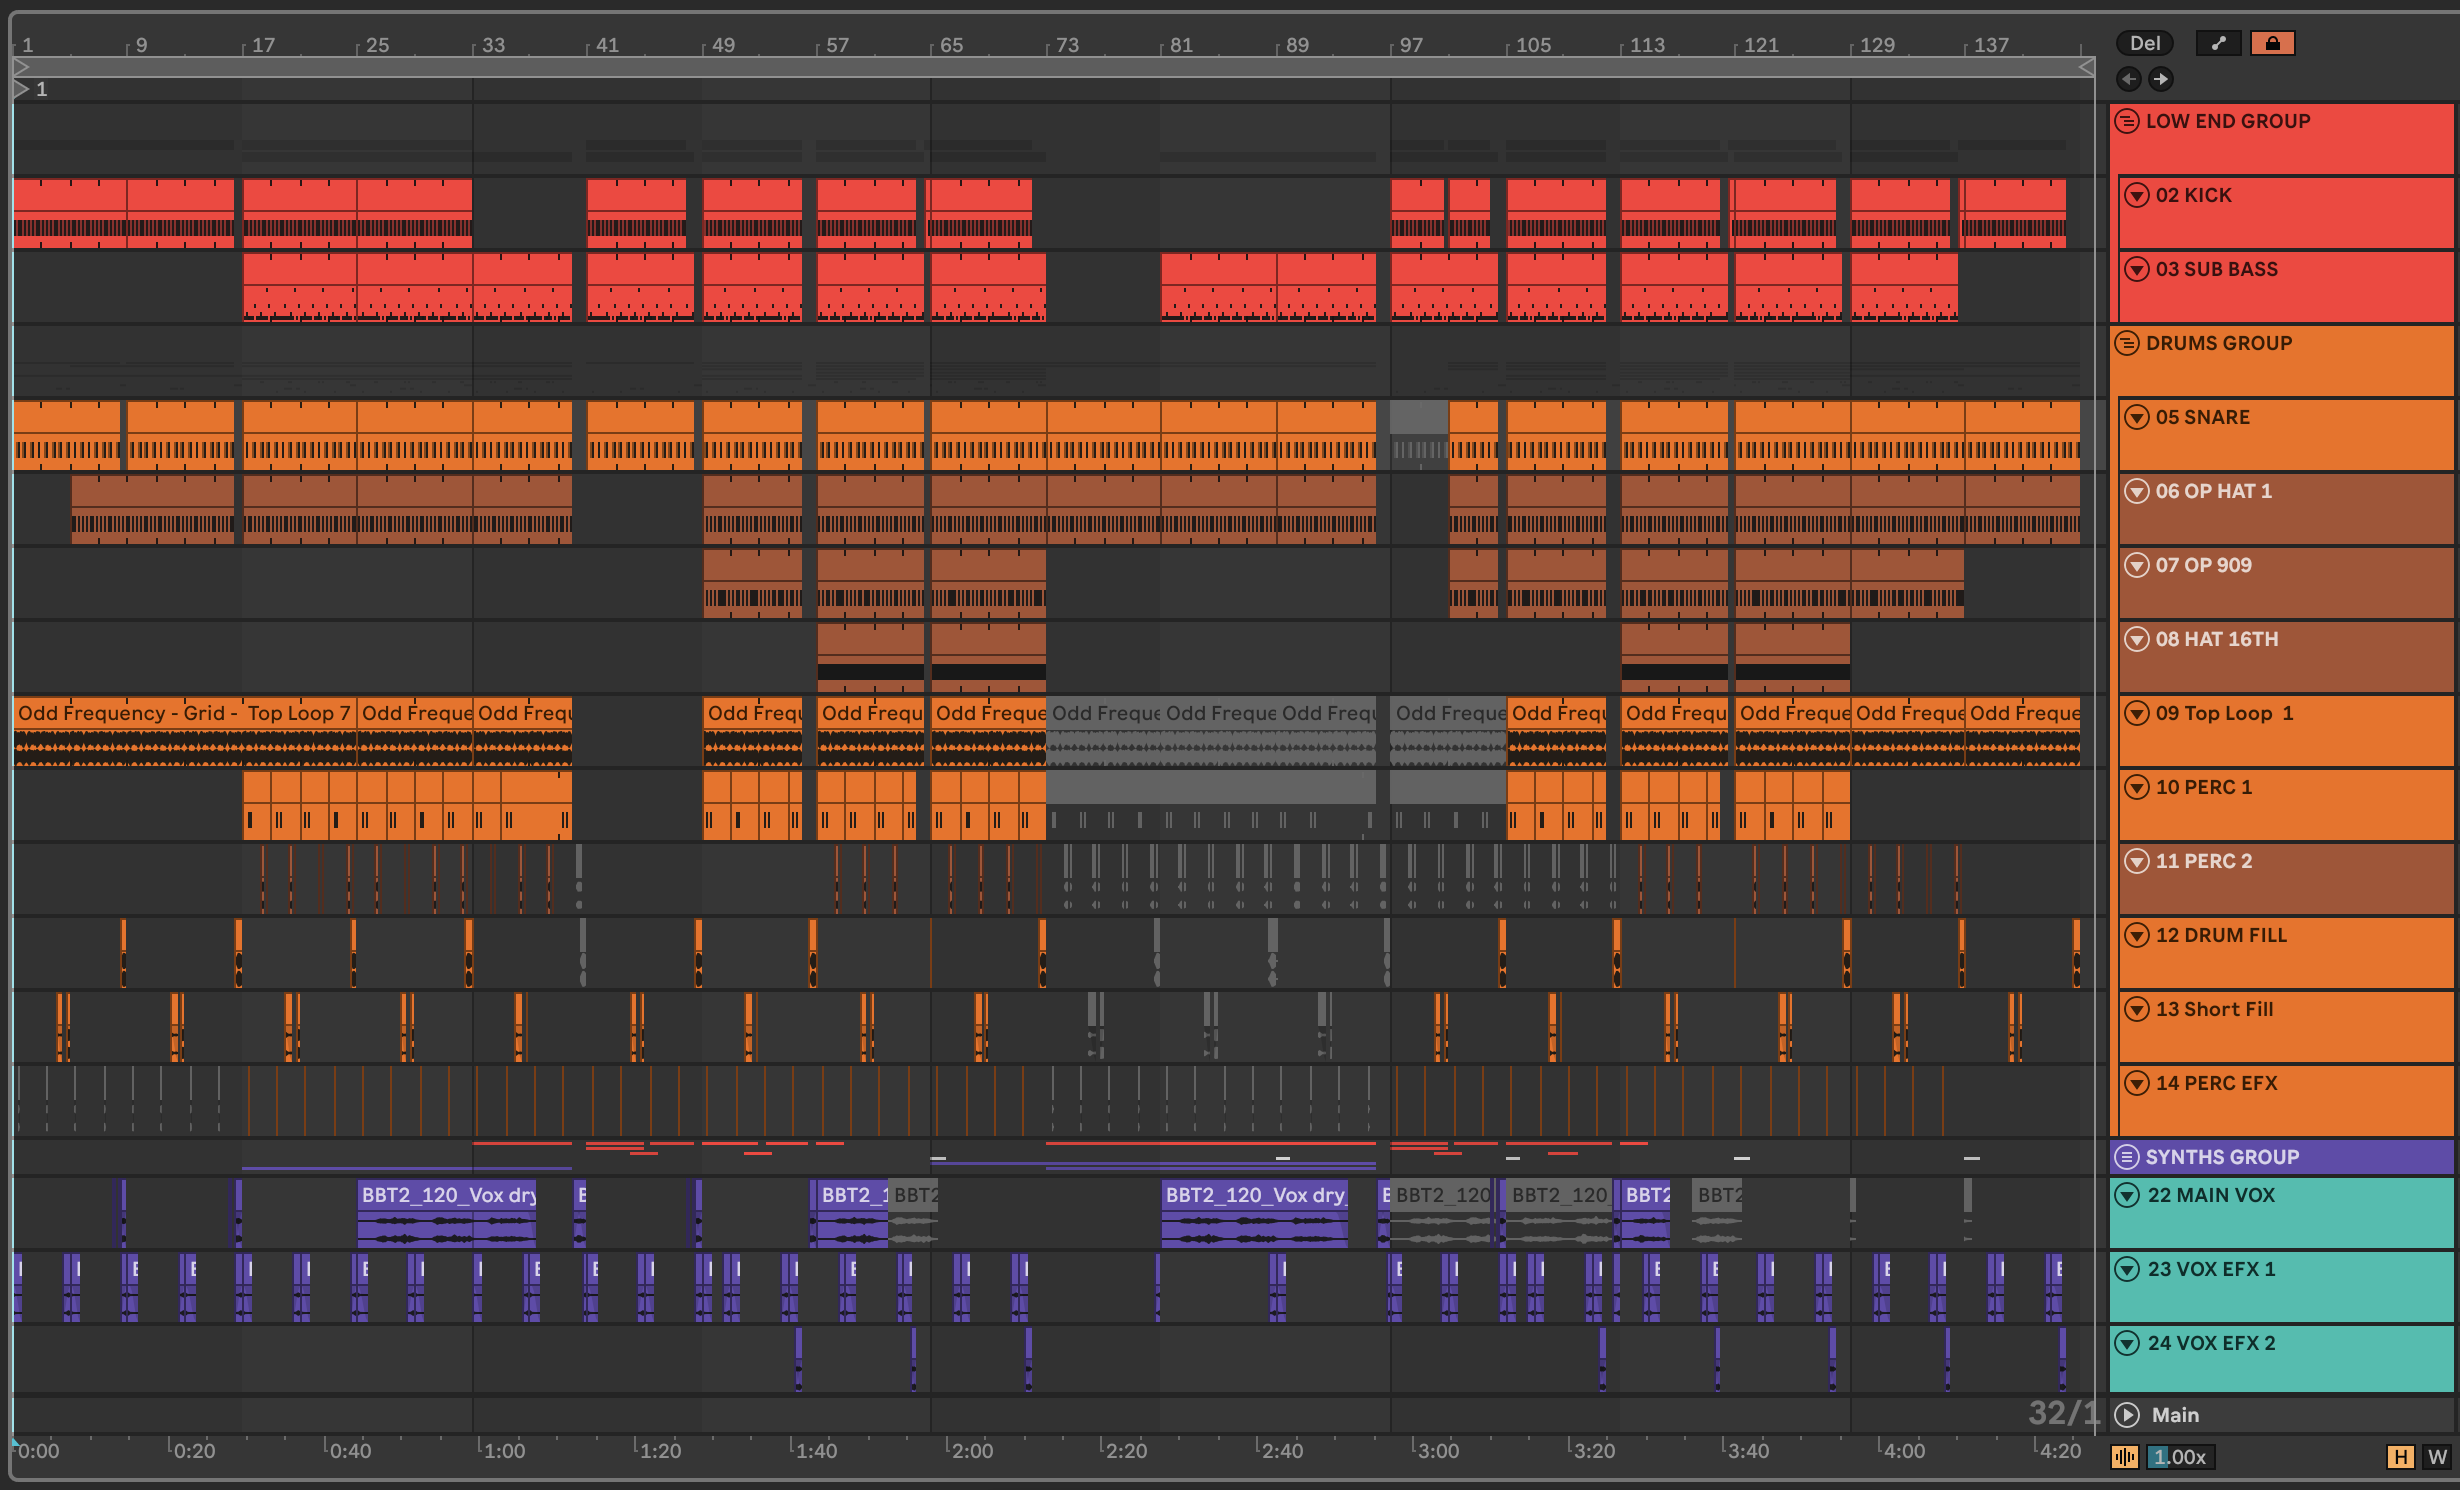This screenshot has width=2460, height=1490.
Task: Click the link/envelope draw mode icon
Action: click(x=2218, y=43)
